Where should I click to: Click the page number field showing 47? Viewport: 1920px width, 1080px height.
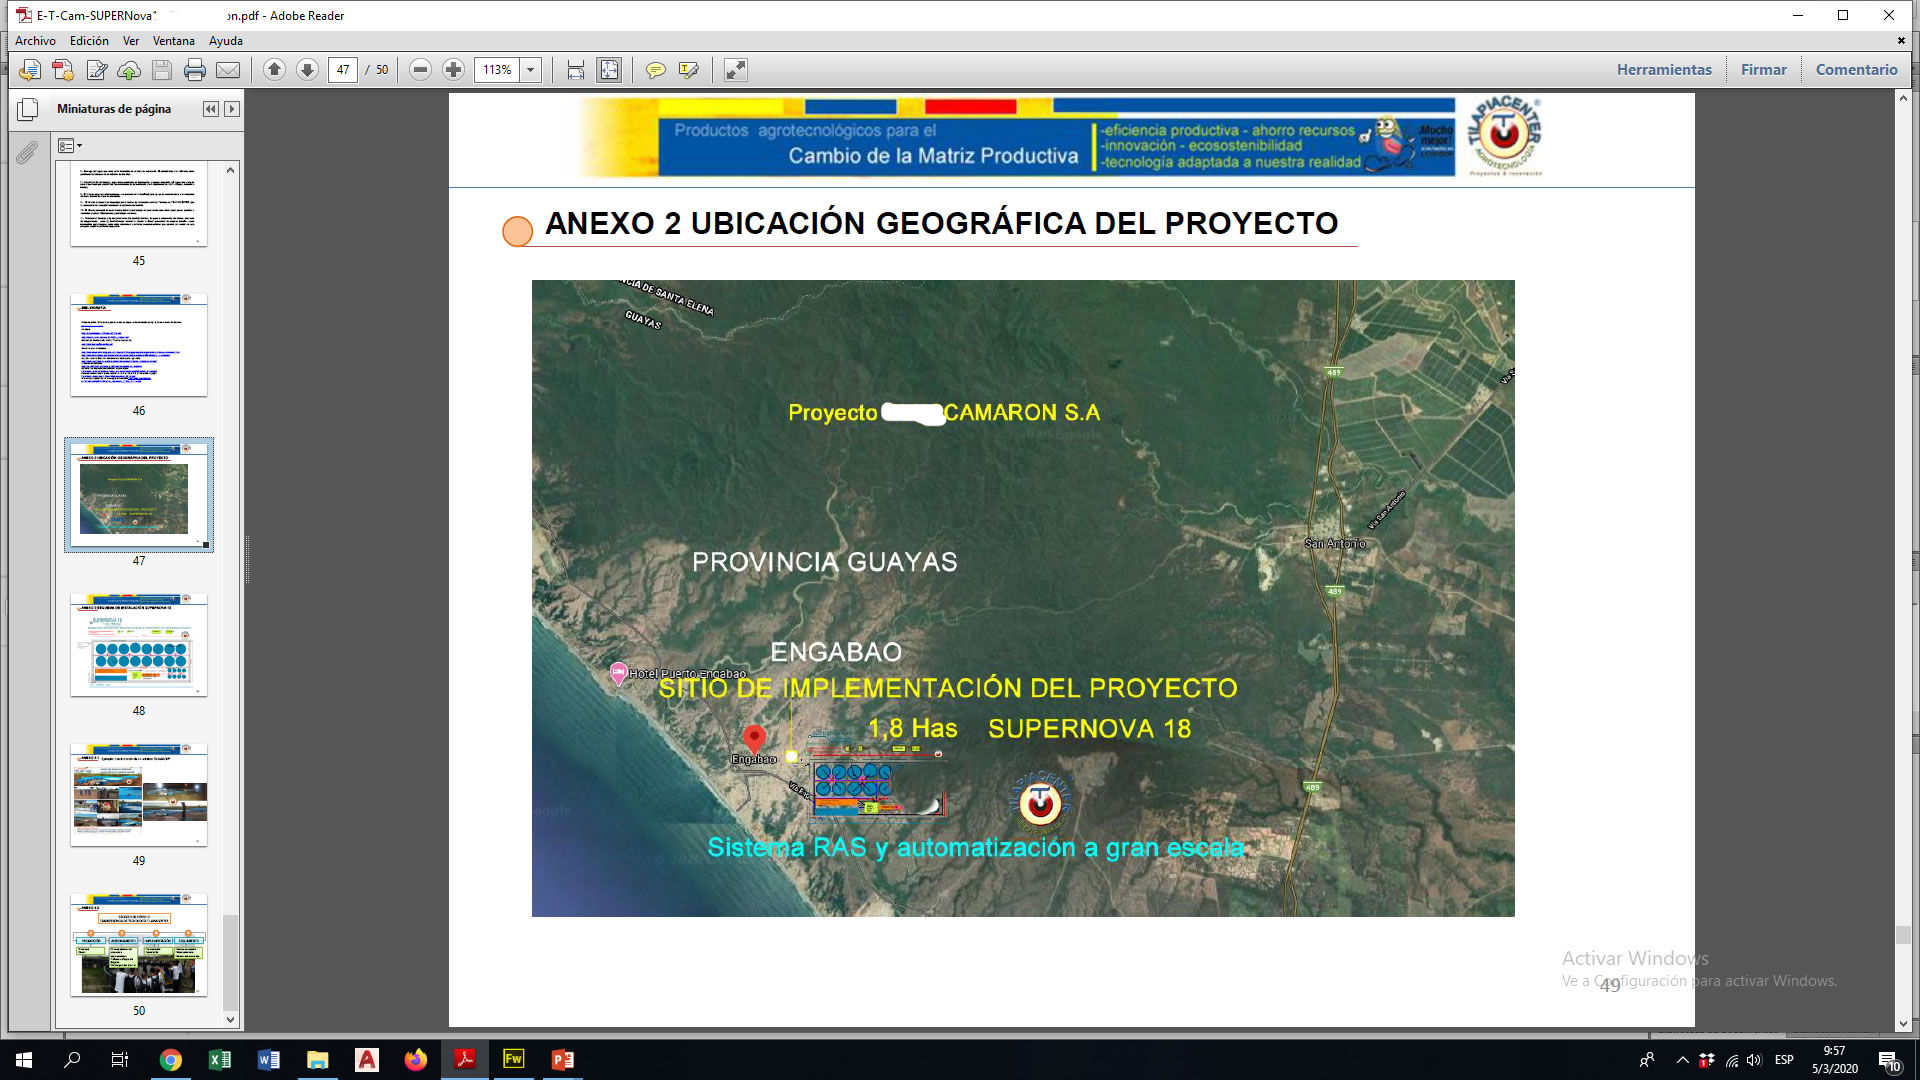343,70
